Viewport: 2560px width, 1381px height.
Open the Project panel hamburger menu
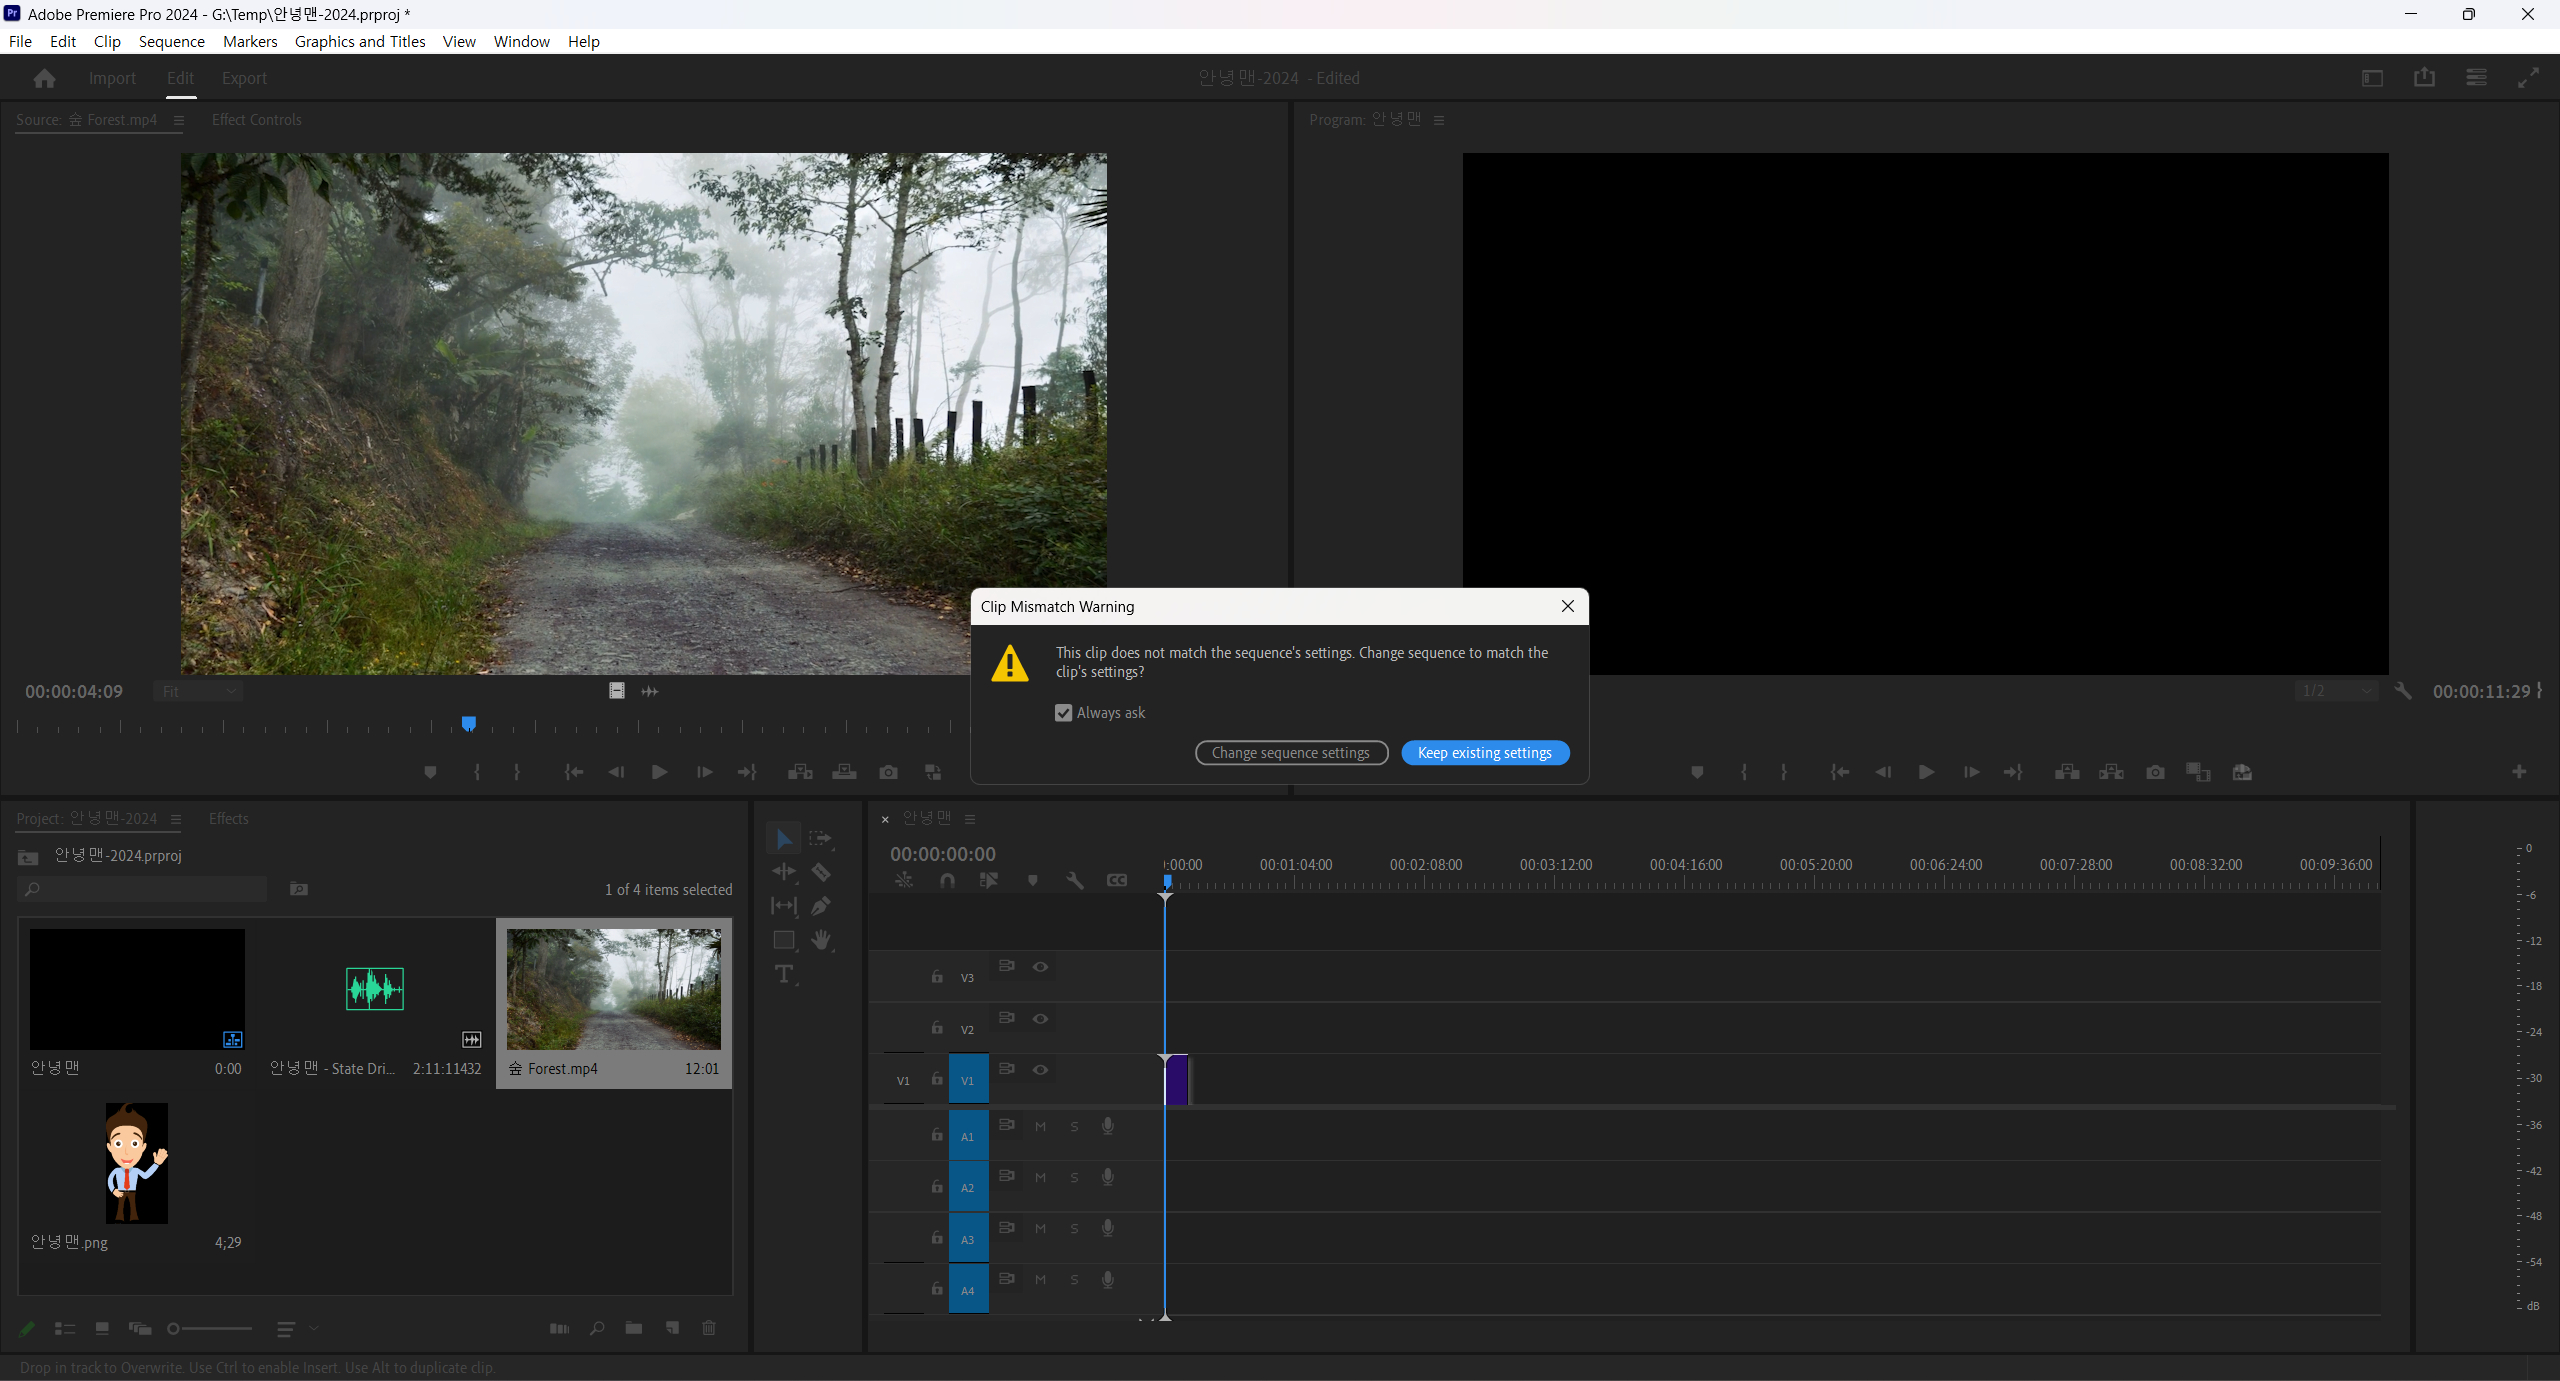point(176,819)
